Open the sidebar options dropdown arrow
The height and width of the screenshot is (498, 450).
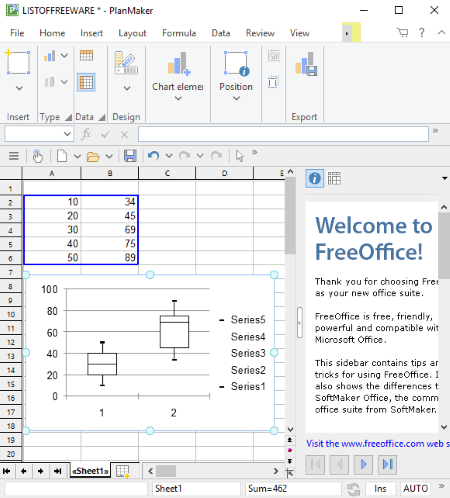pos(445,178)
